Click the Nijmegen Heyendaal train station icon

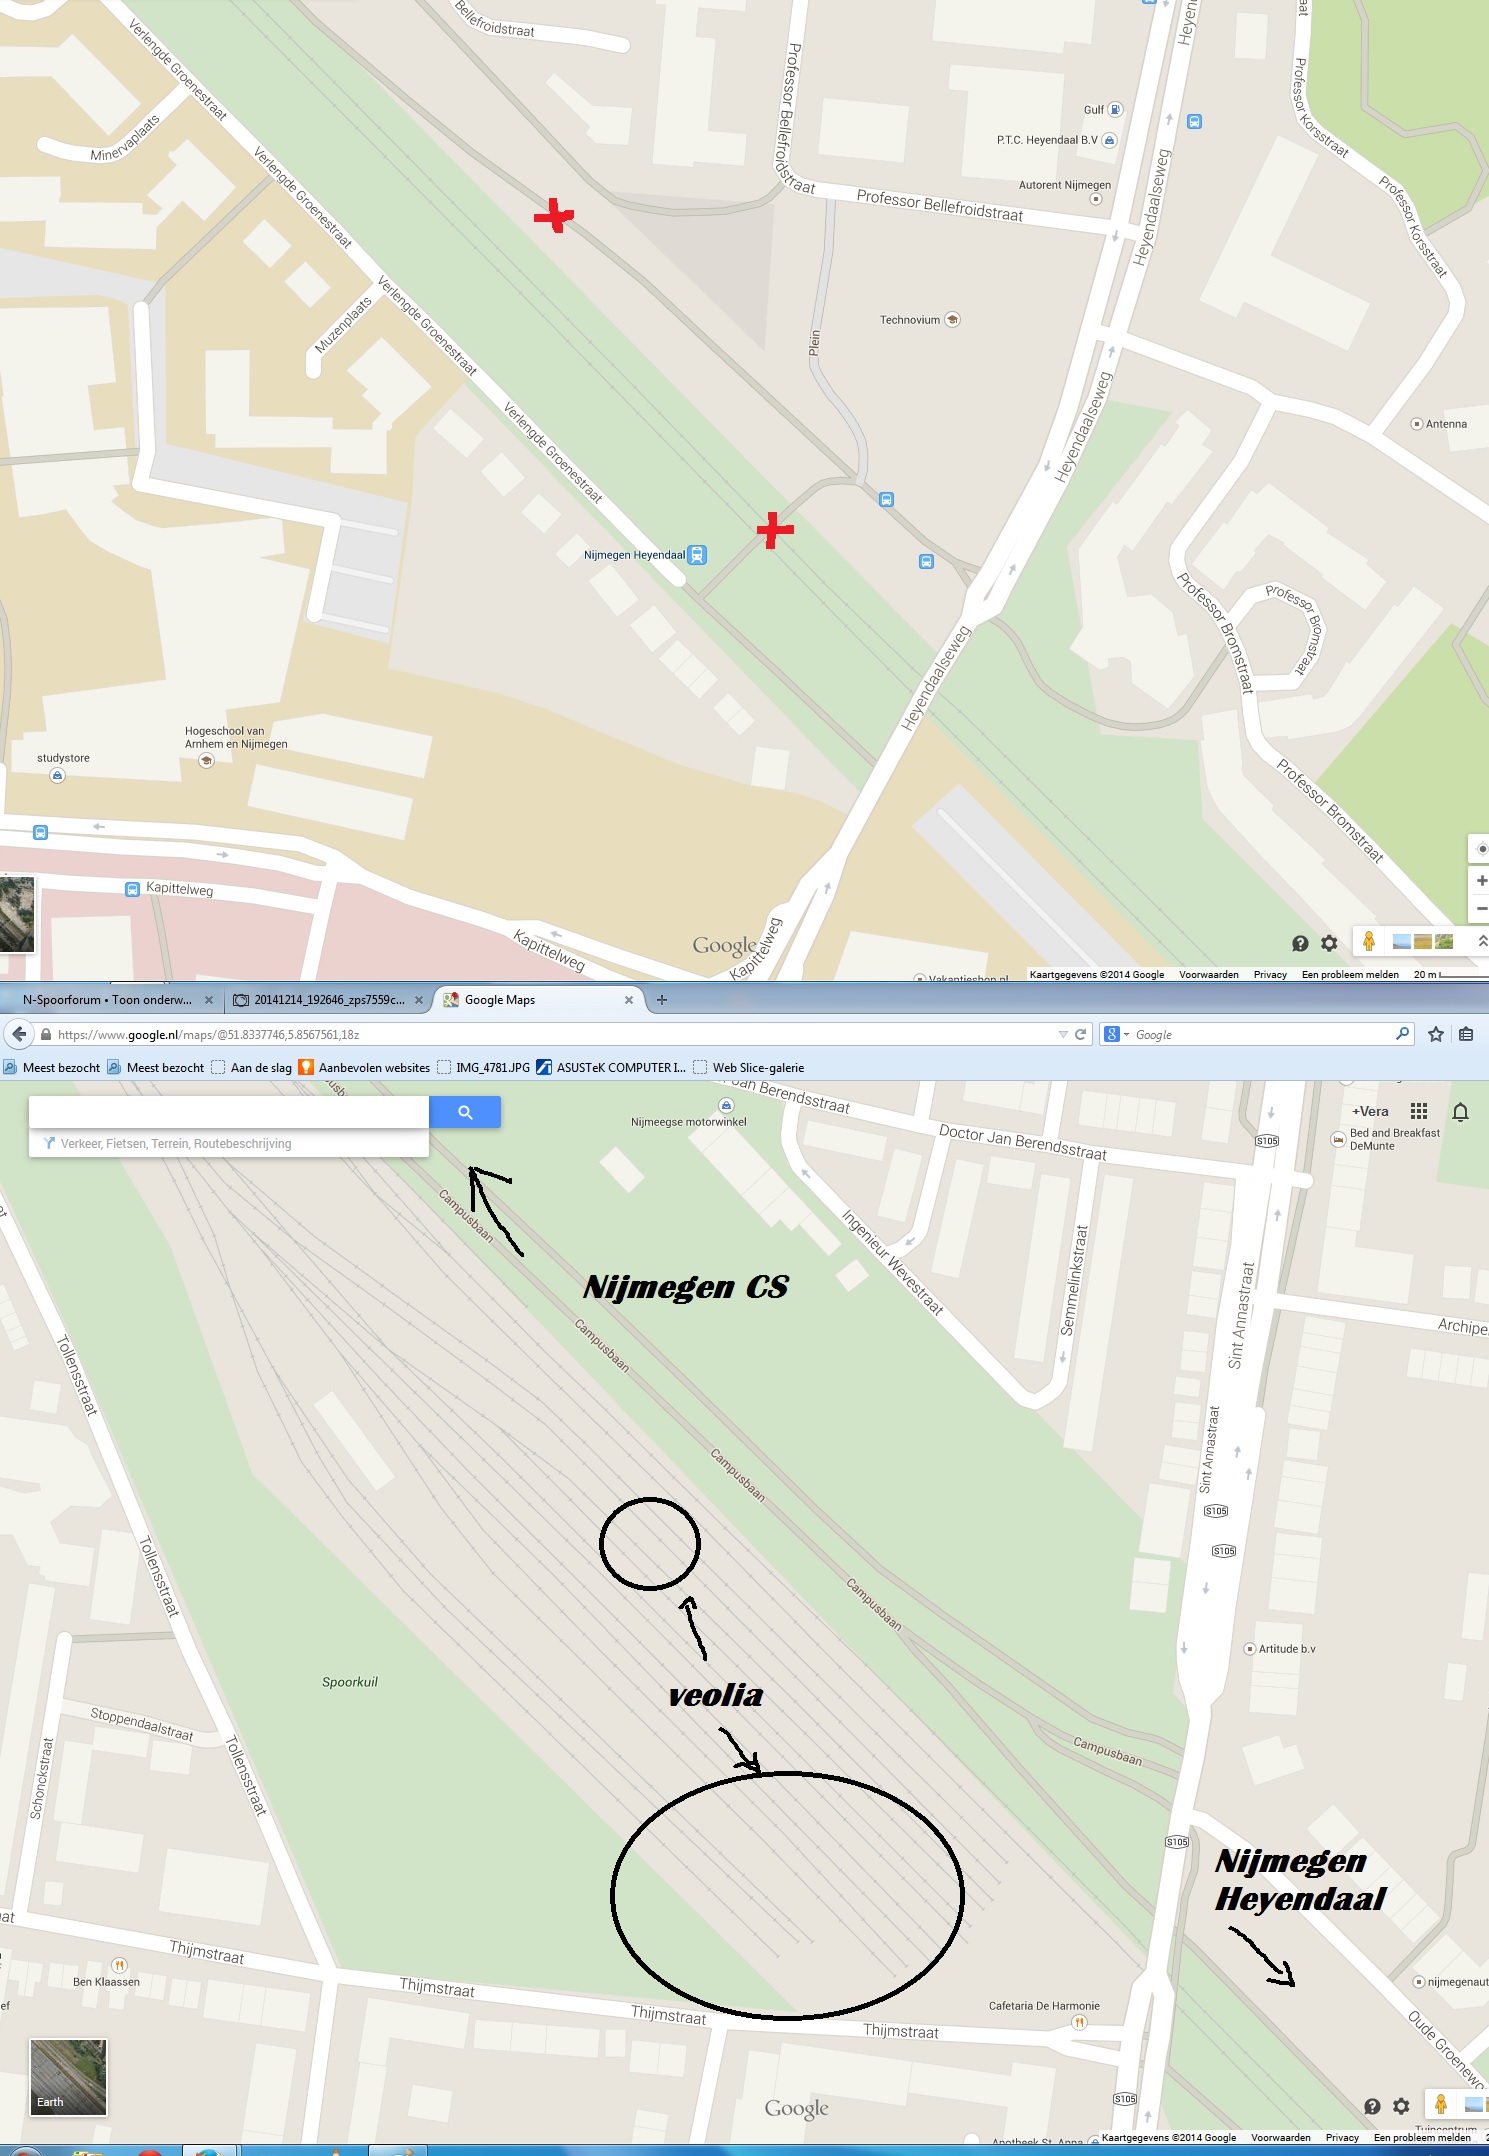point(698,555)
